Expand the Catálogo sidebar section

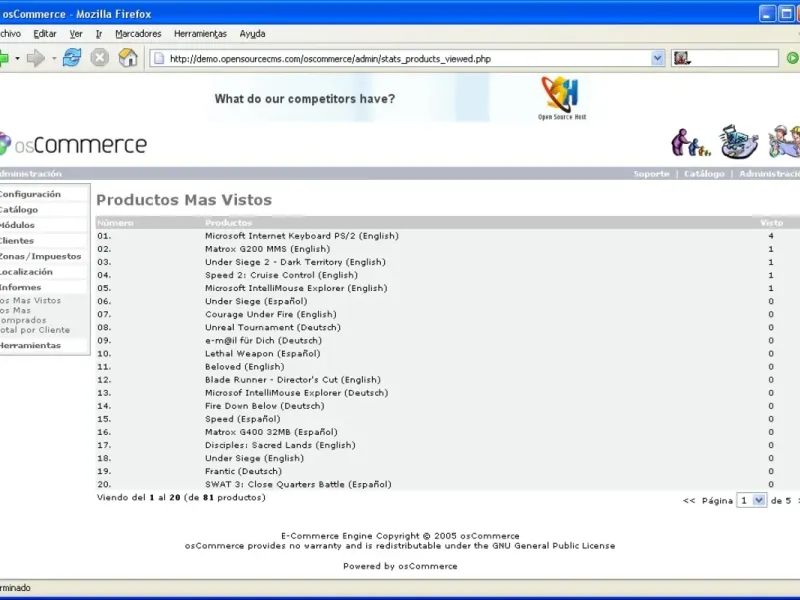(x=19, y=210)
